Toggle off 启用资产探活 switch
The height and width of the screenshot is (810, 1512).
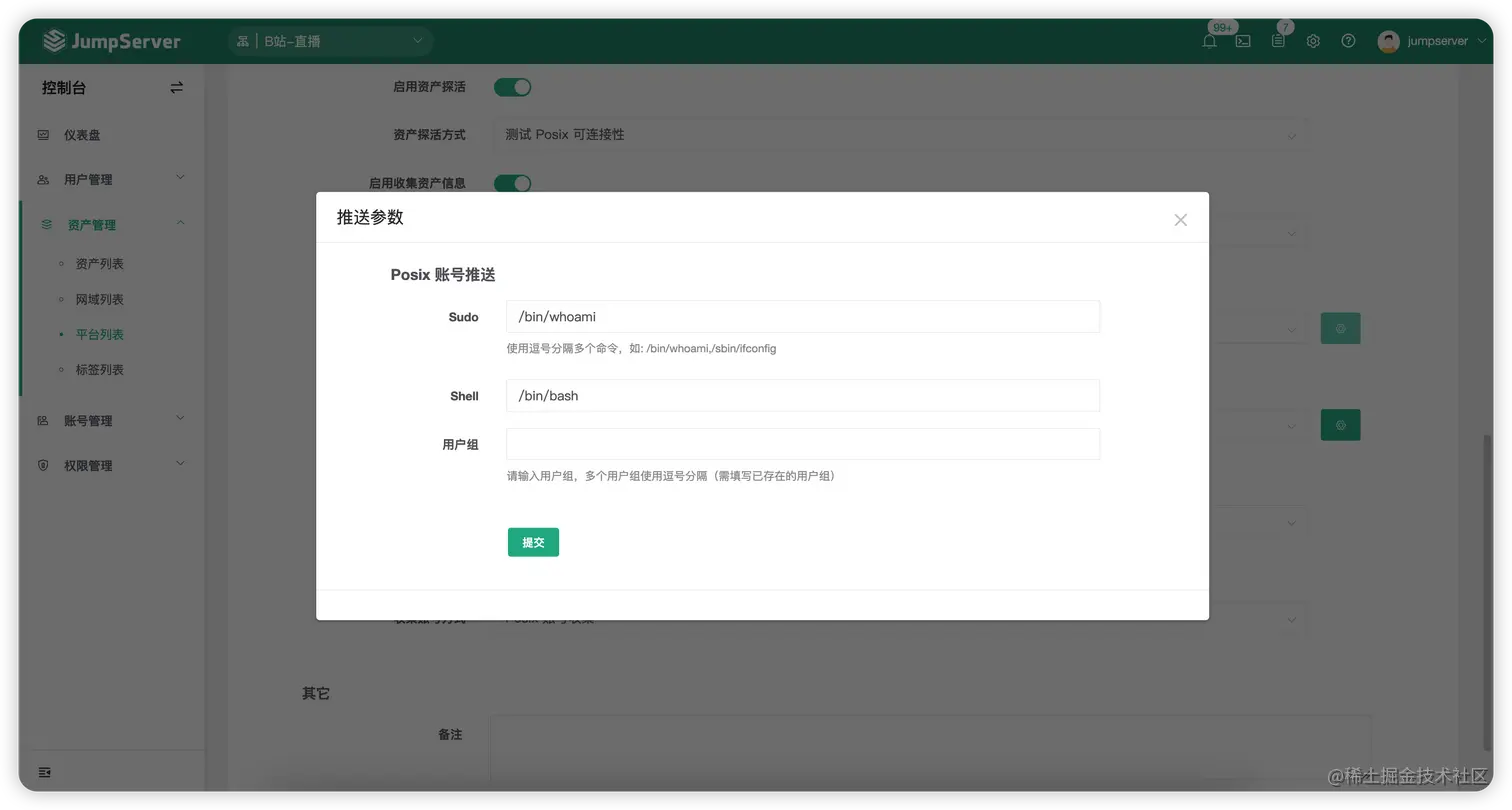point(512,87)
